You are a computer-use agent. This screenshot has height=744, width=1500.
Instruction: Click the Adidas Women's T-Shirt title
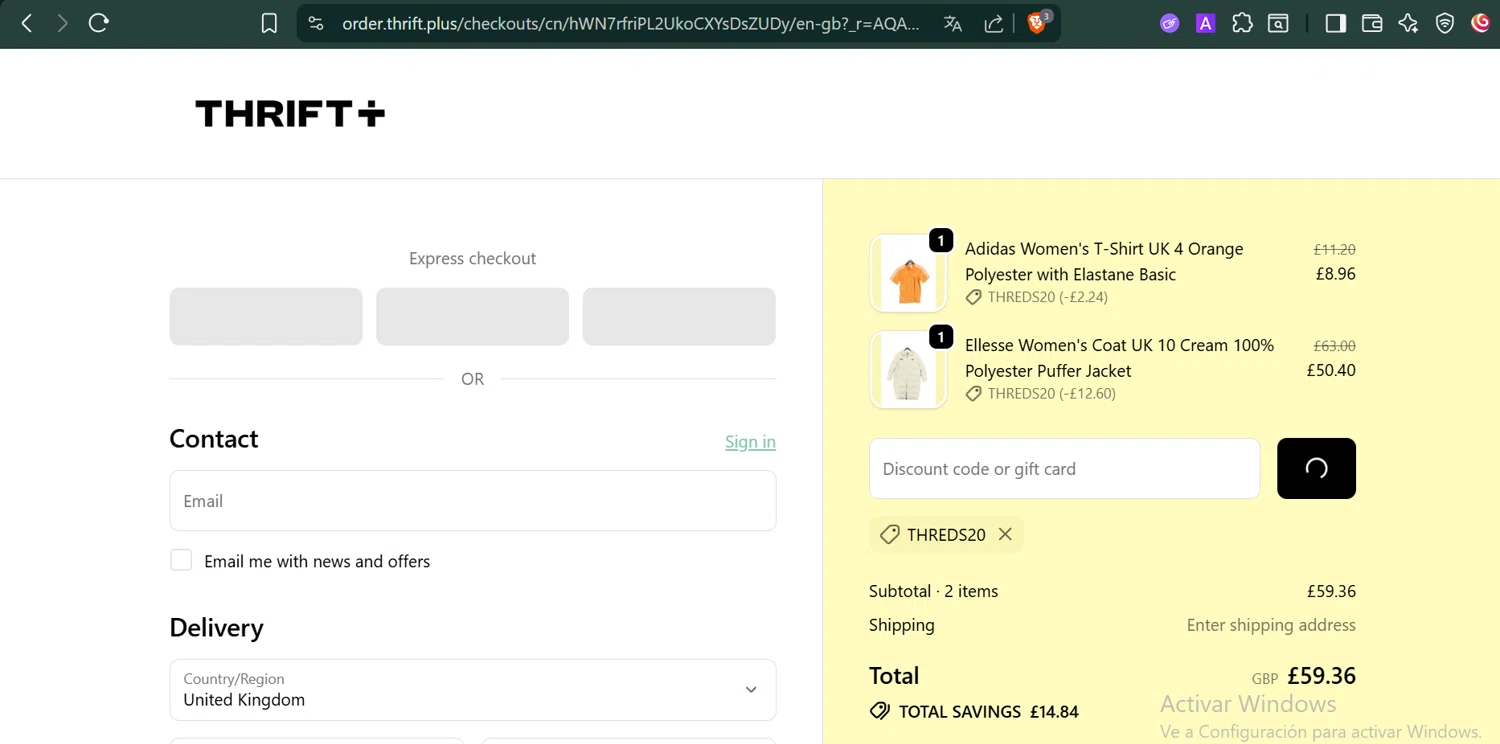1104,261
